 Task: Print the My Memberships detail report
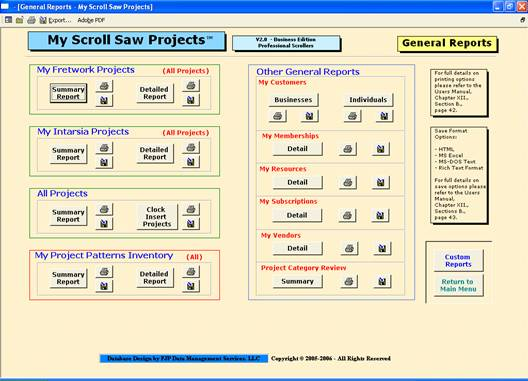click(x=348, y=149)
